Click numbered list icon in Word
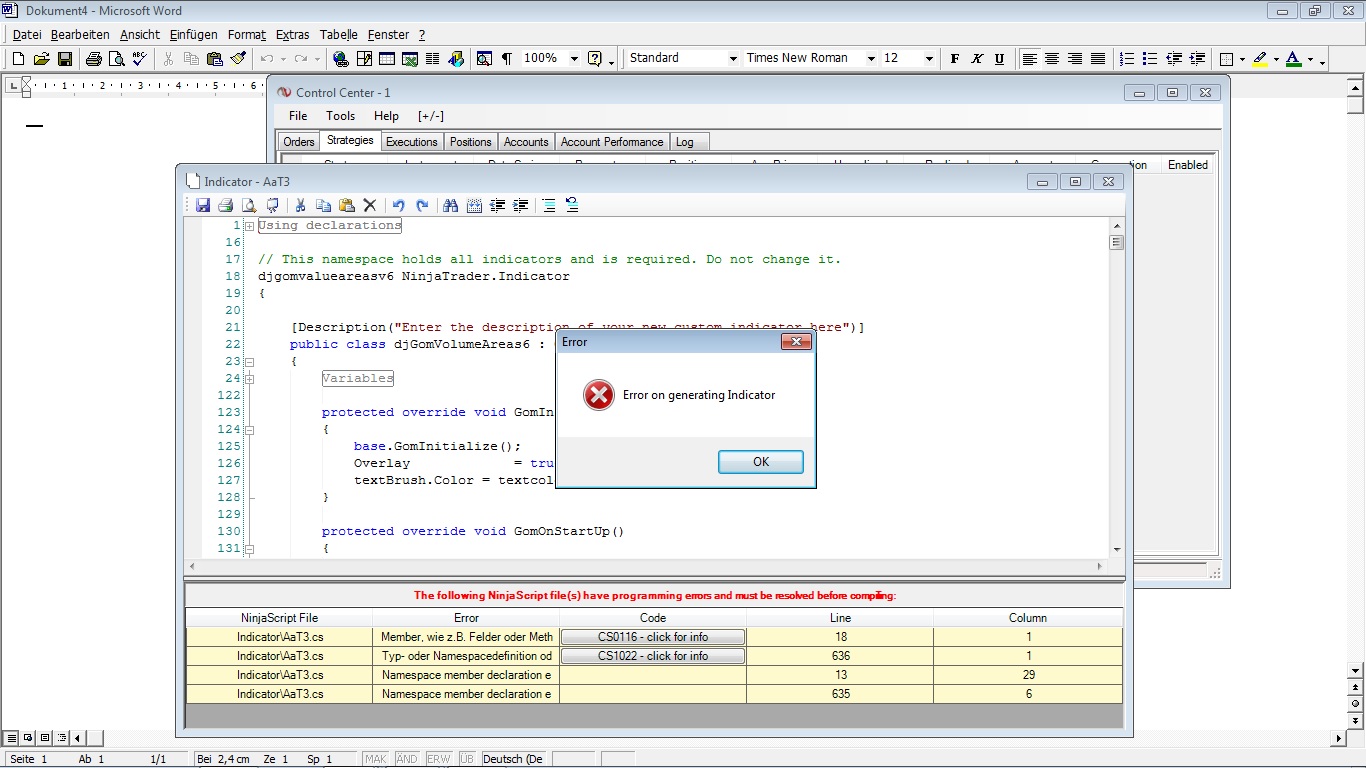The image size is (1366, 768). coord(1127,59)
